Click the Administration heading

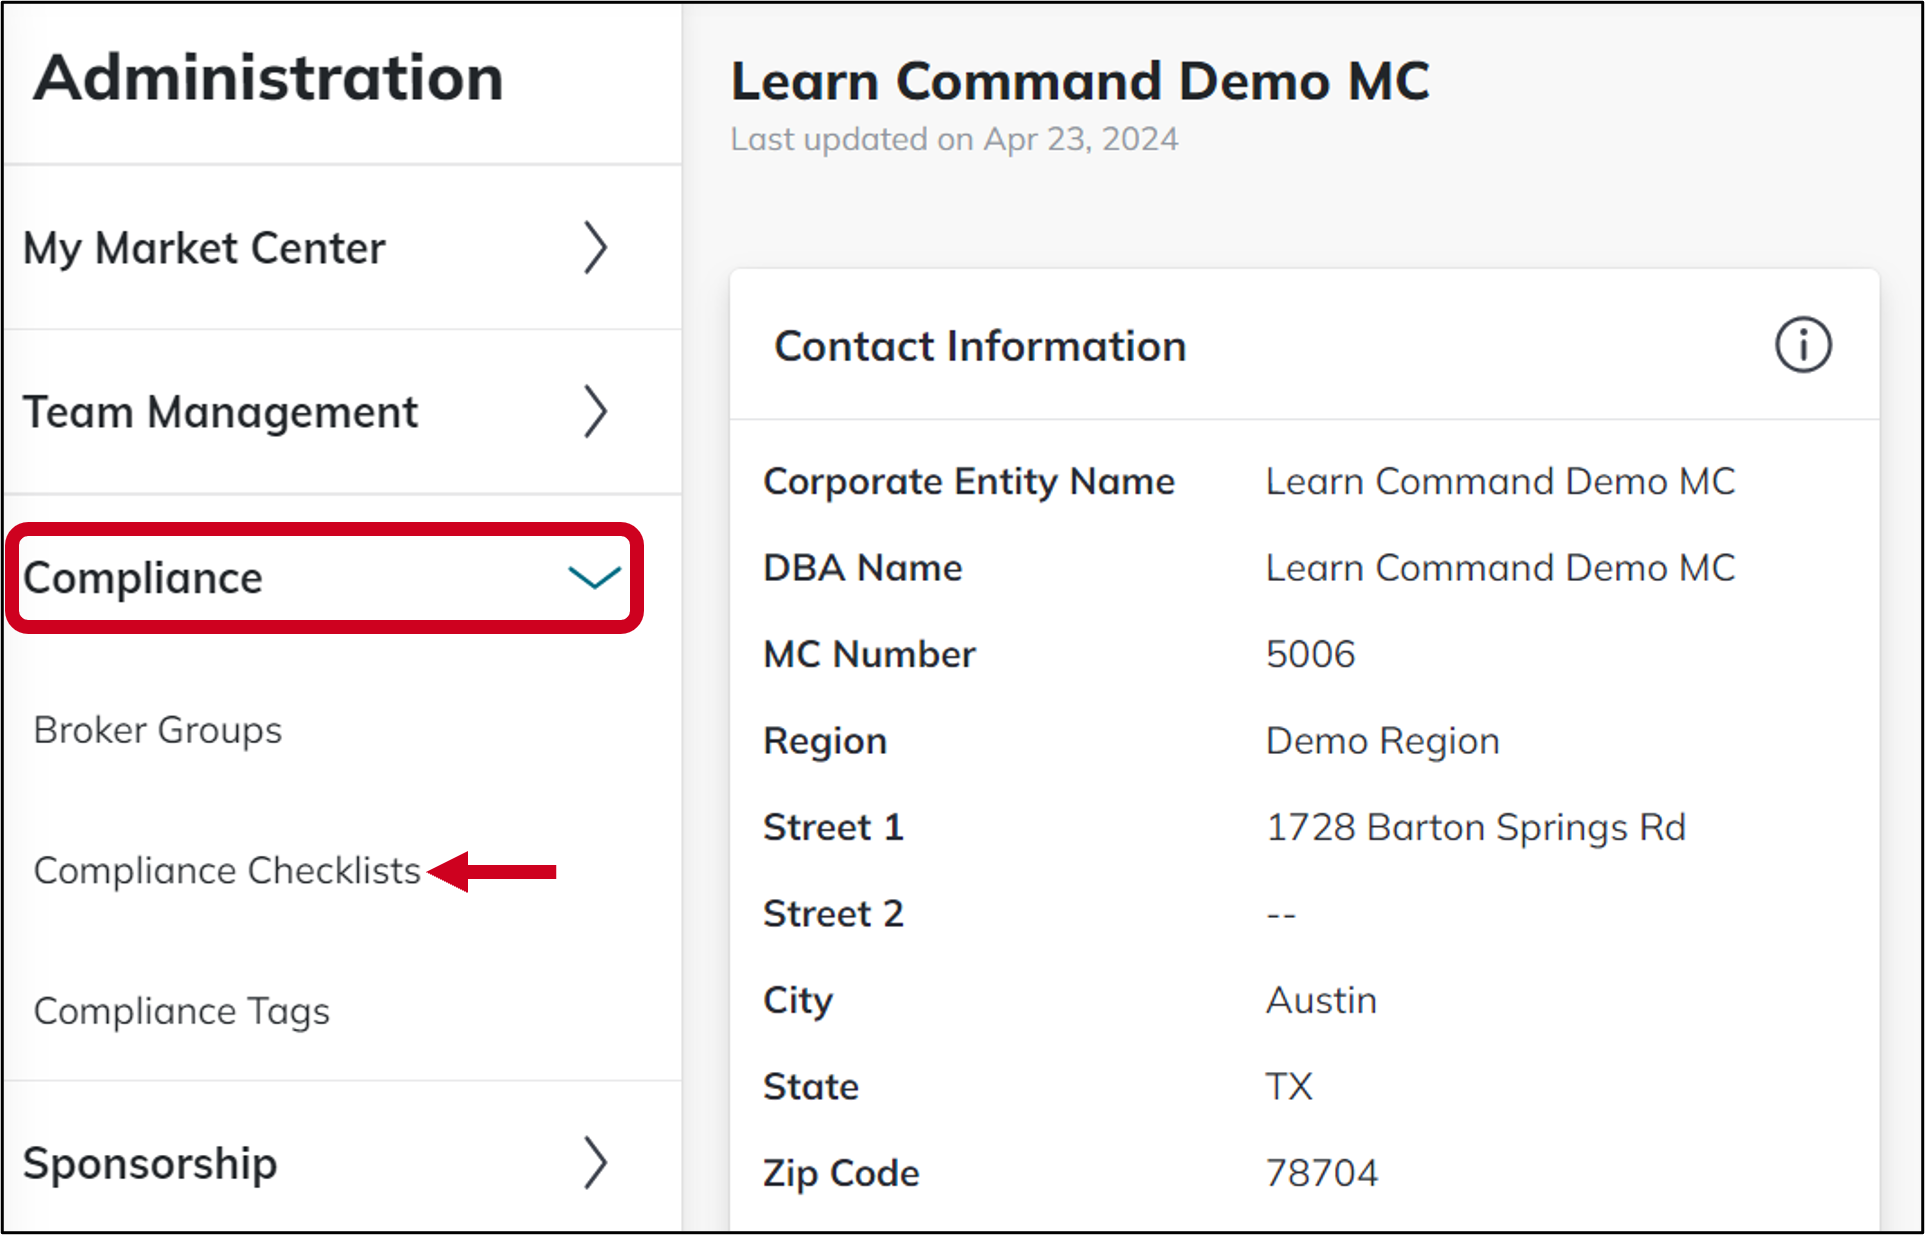tap(265, 78)
